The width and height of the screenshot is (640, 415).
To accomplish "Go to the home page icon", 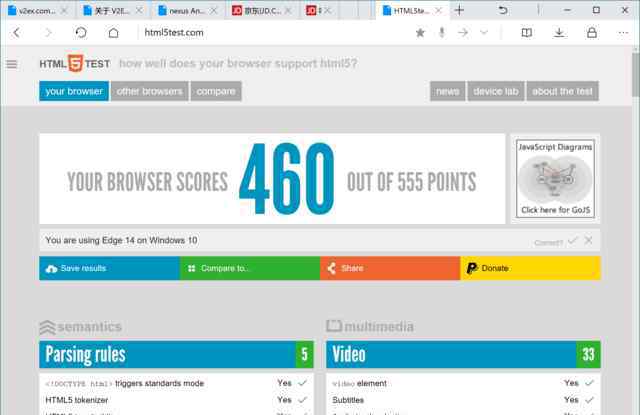I will (x=113, y=33).
